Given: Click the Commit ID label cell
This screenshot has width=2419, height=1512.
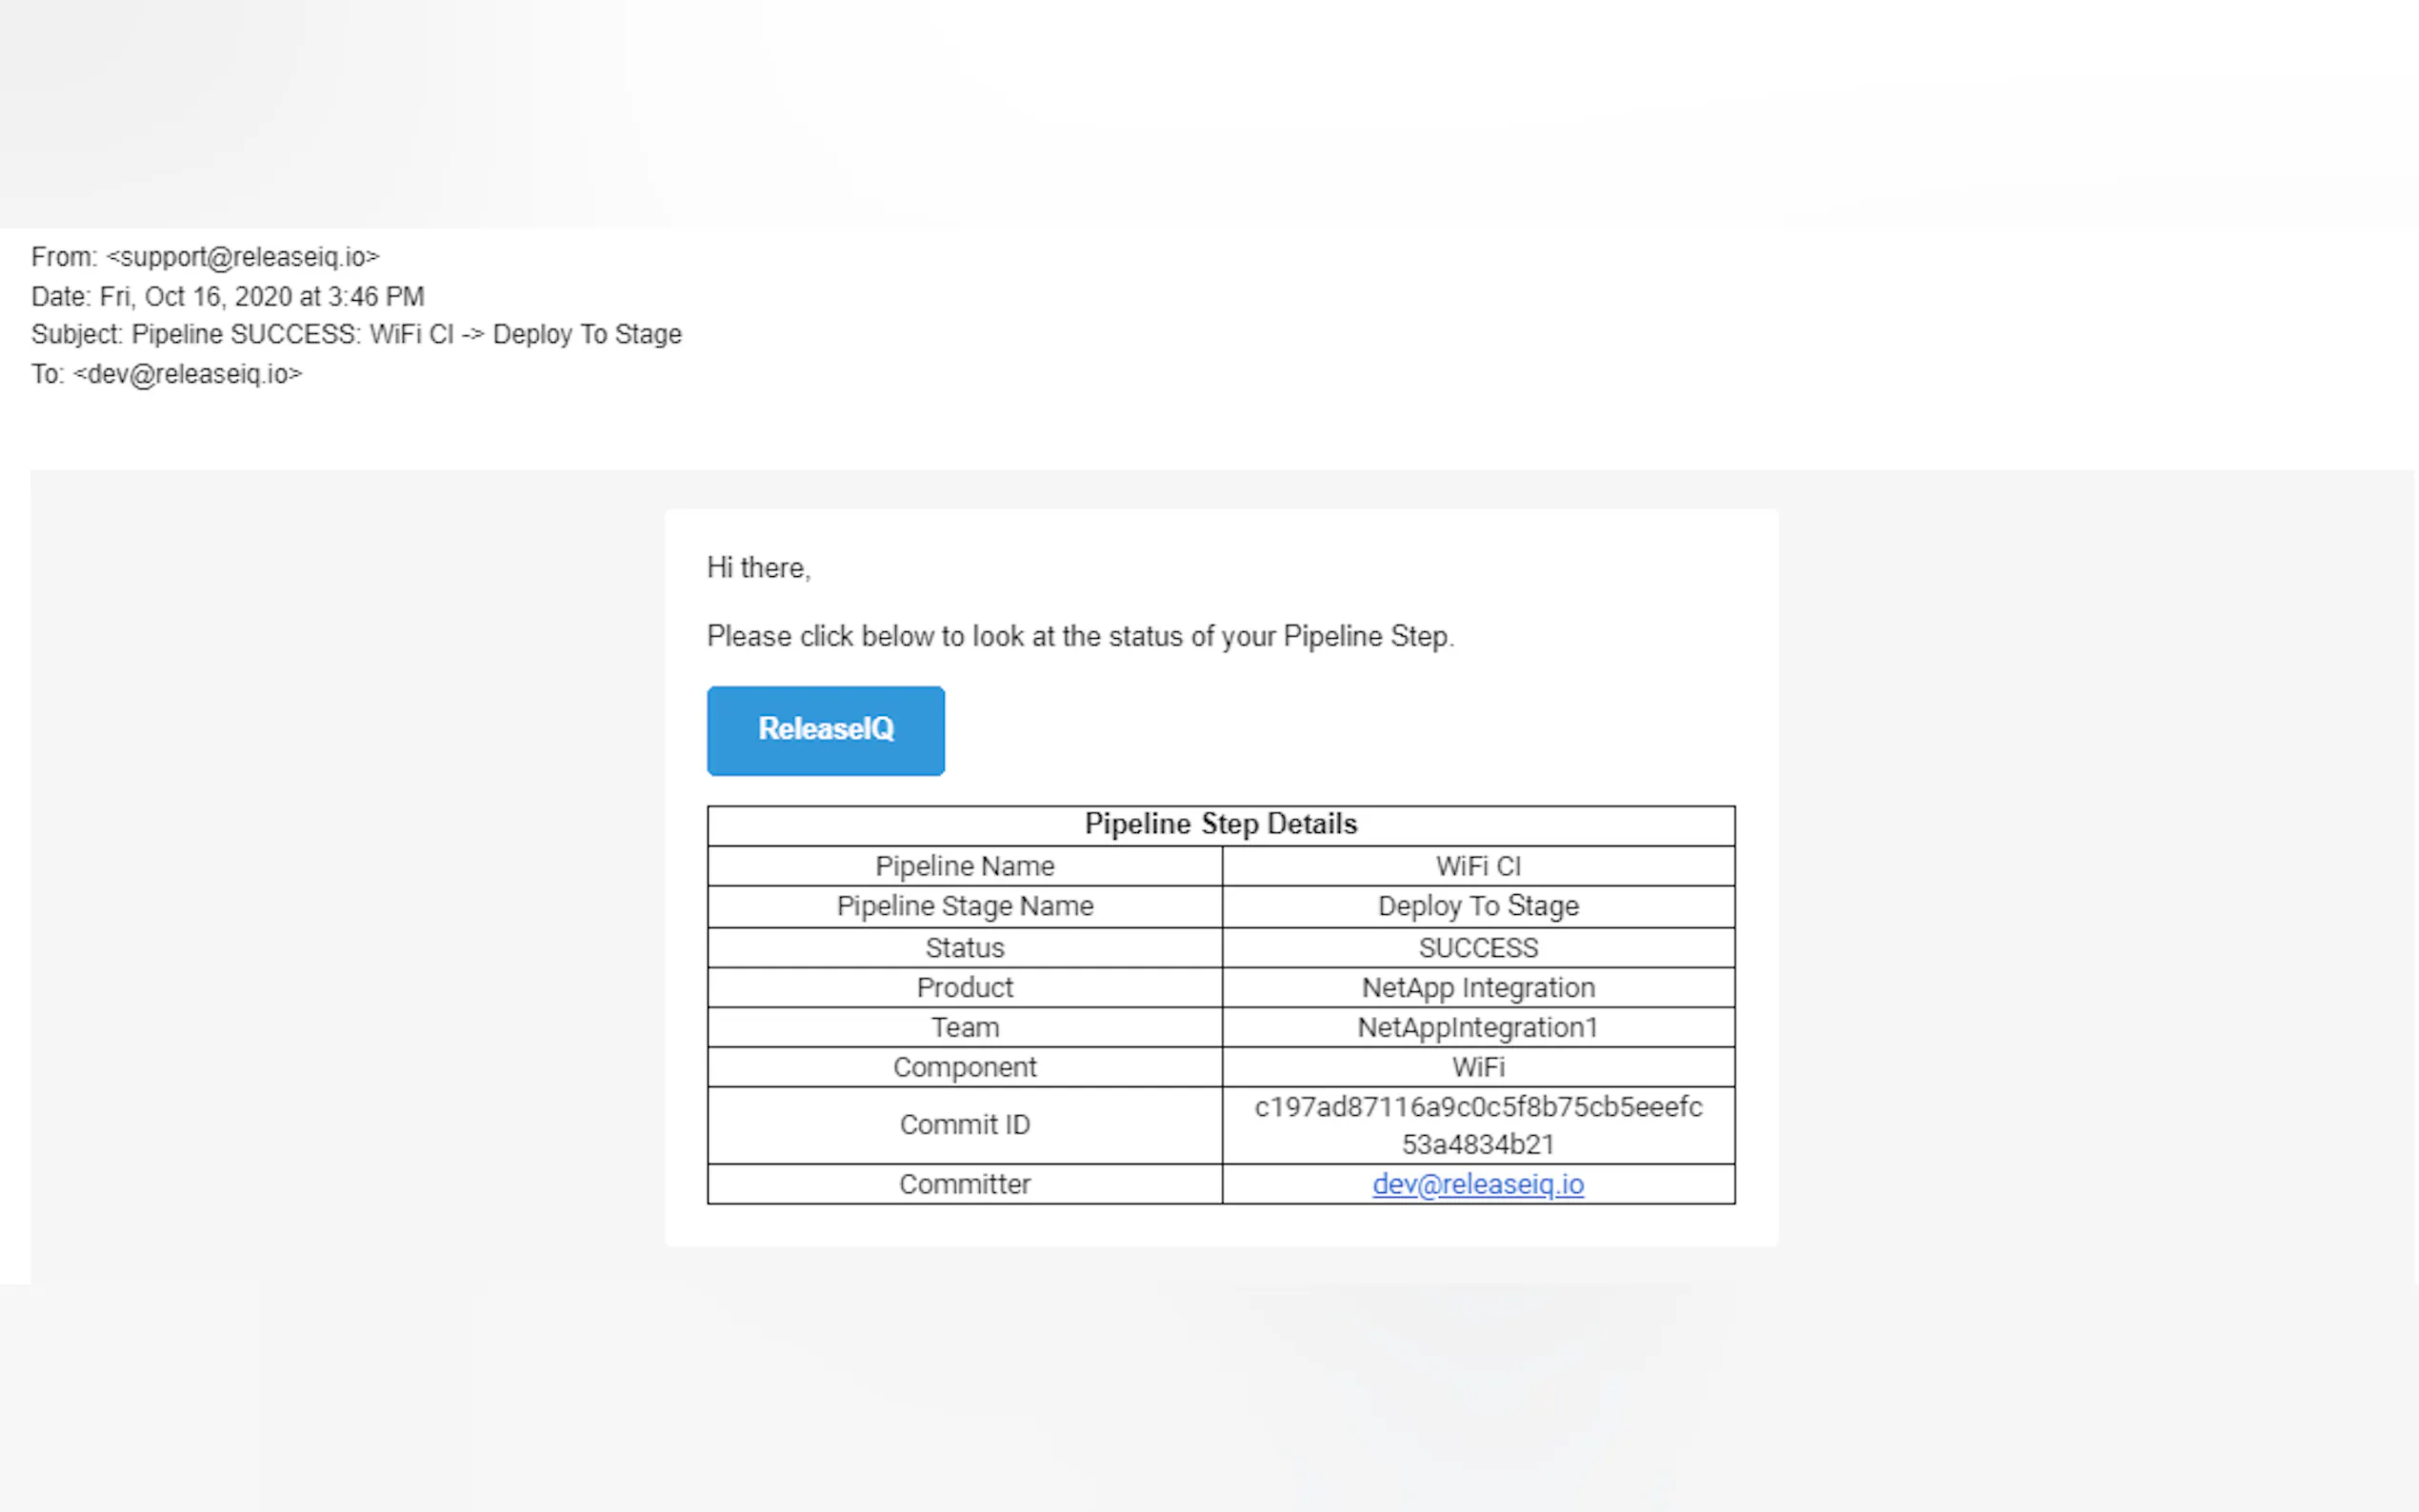Looking at the screenshot, I should point(964,1125).
